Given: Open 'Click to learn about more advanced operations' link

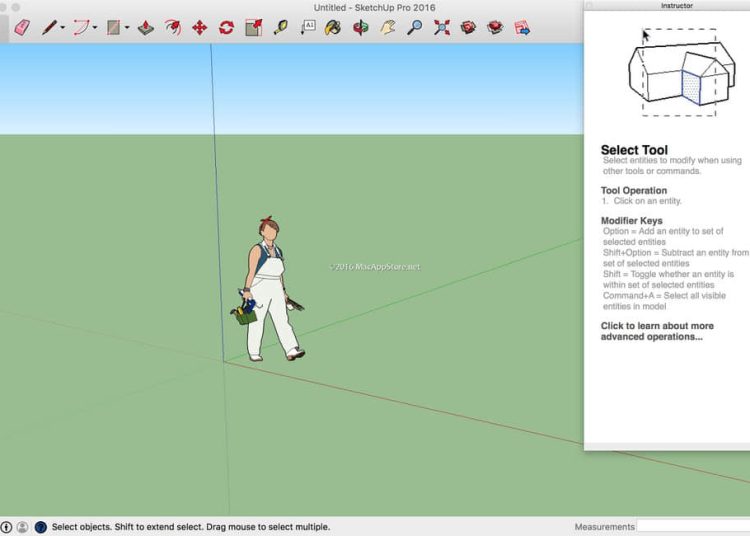Looking at the screenshot, I should tap(657, 331).
